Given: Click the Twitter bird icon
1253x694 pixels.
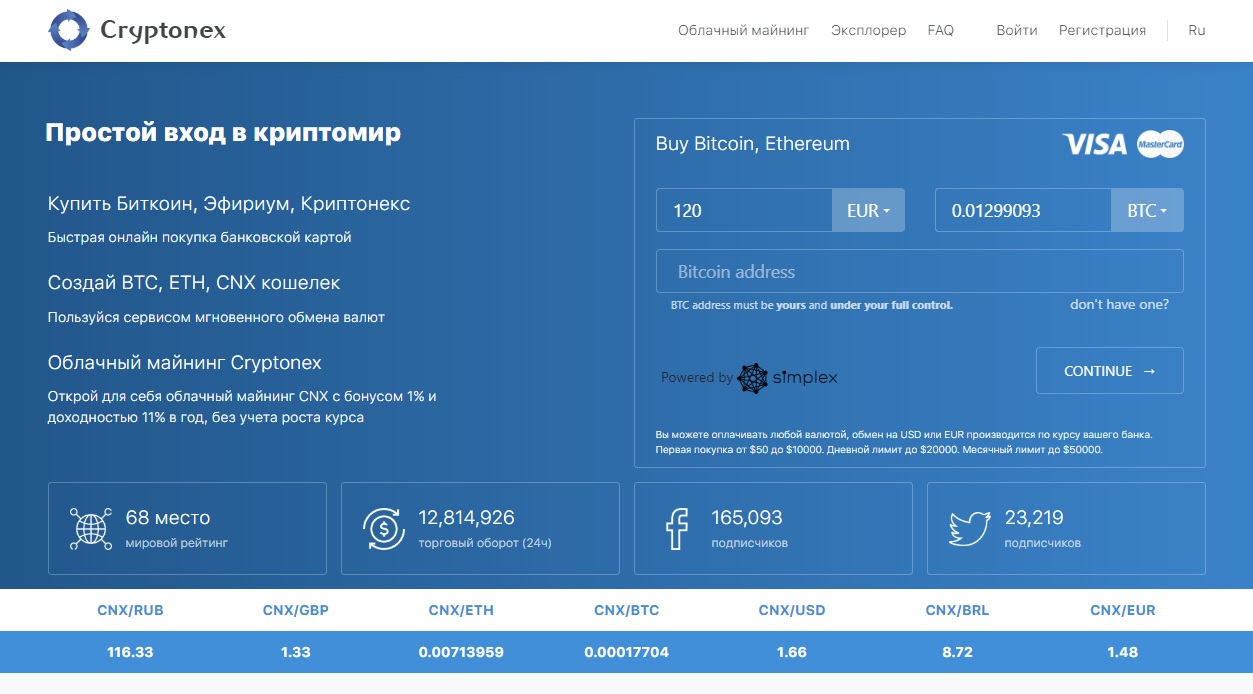Looking at the screenshot, I should coord(969,528).
